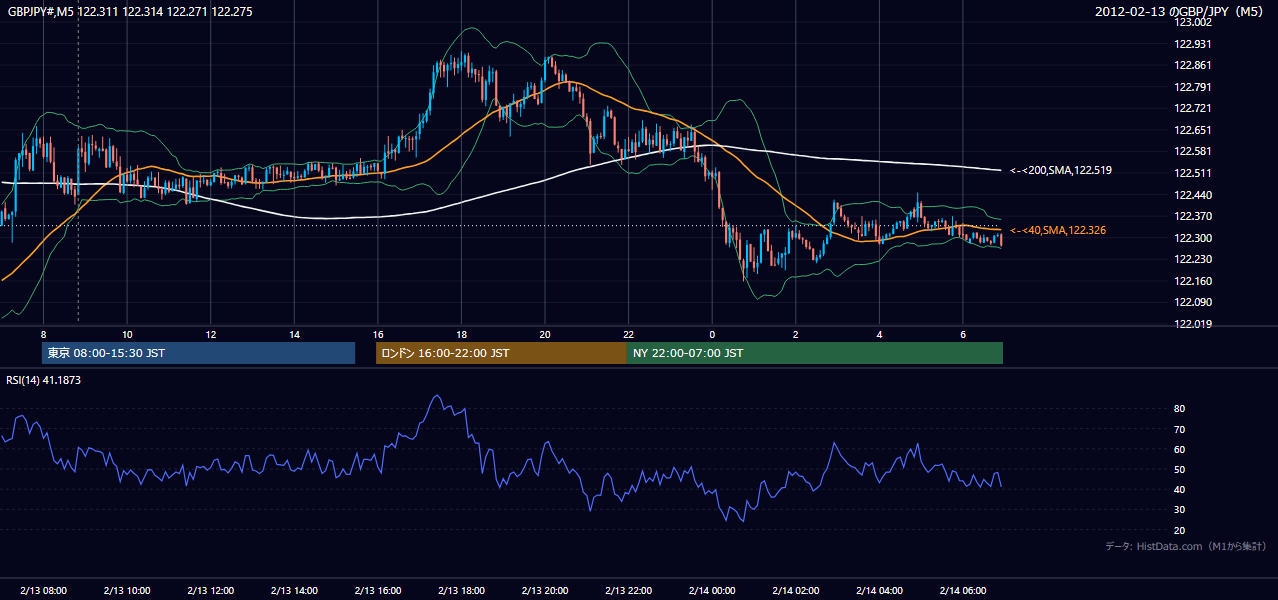1278x600 pixels.
Task: Click hour tick 22 on chart axis
Action: click(x=628, y=333)
